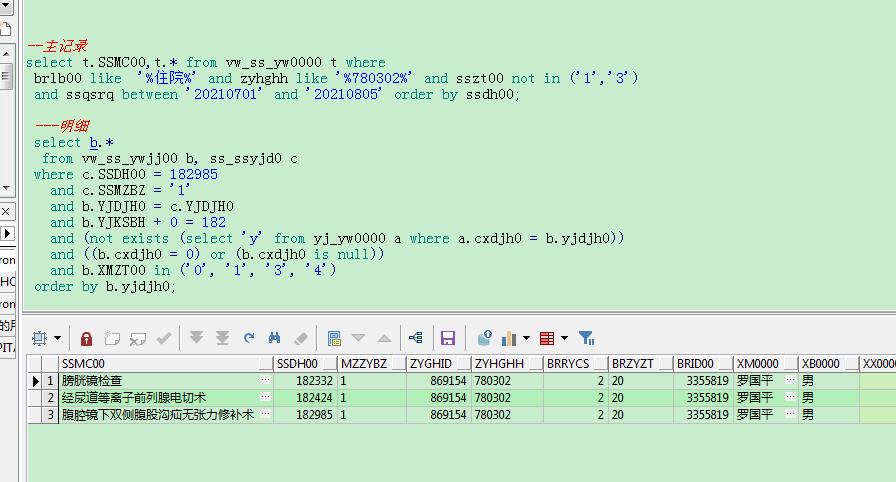Click the ZYGHID column header
This screenshot has width=896, height=482.
point(438,364)
